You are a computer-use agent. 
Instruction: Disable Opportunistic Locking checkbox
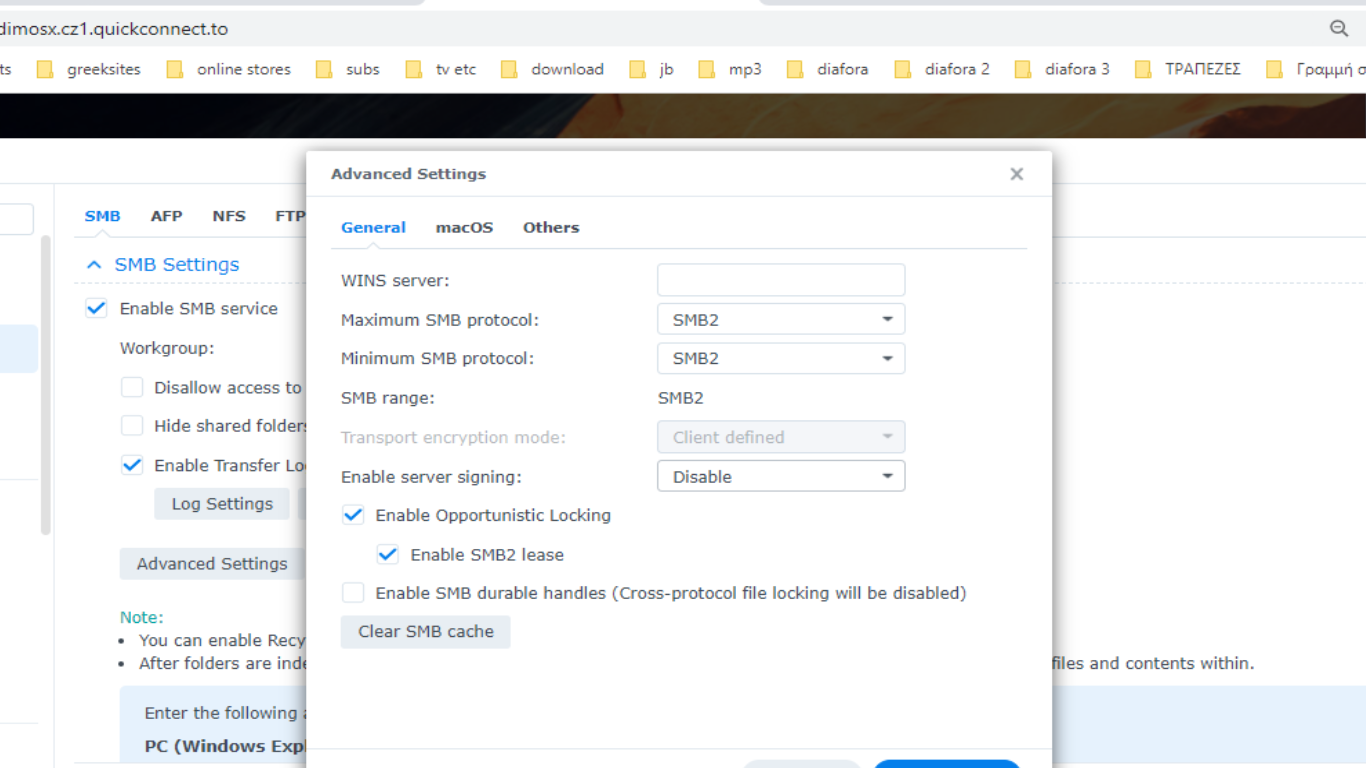[x=353, y=515]
